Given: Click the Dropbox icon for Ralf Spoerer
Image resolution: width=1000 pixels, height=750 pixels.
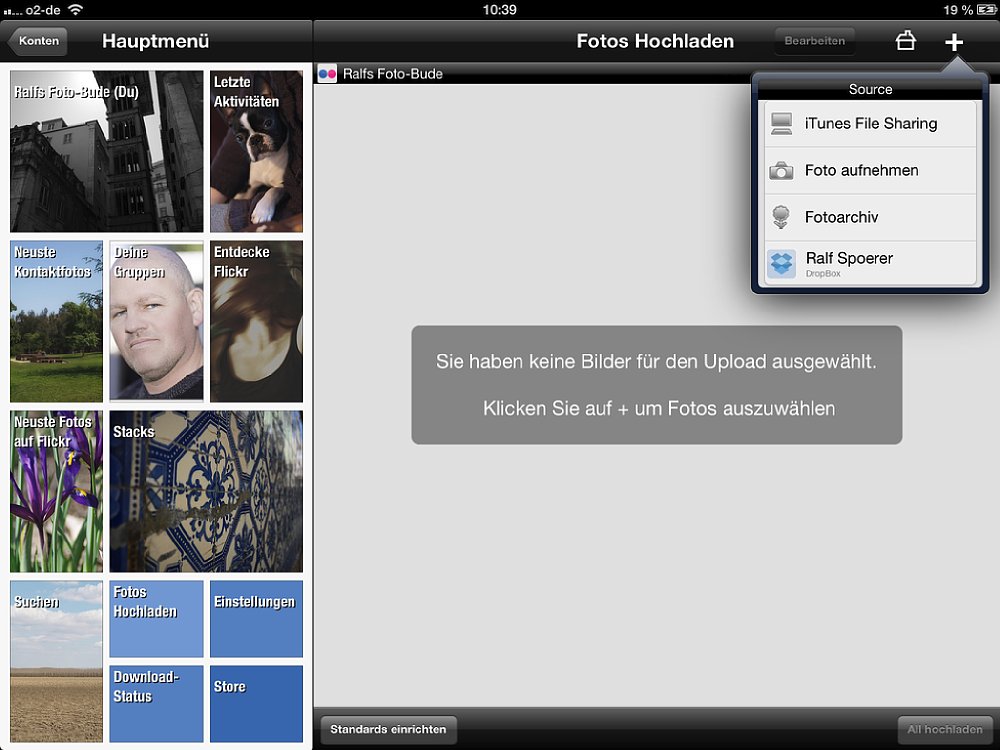Looking at the screenshot, I should [x=781, y=264].
